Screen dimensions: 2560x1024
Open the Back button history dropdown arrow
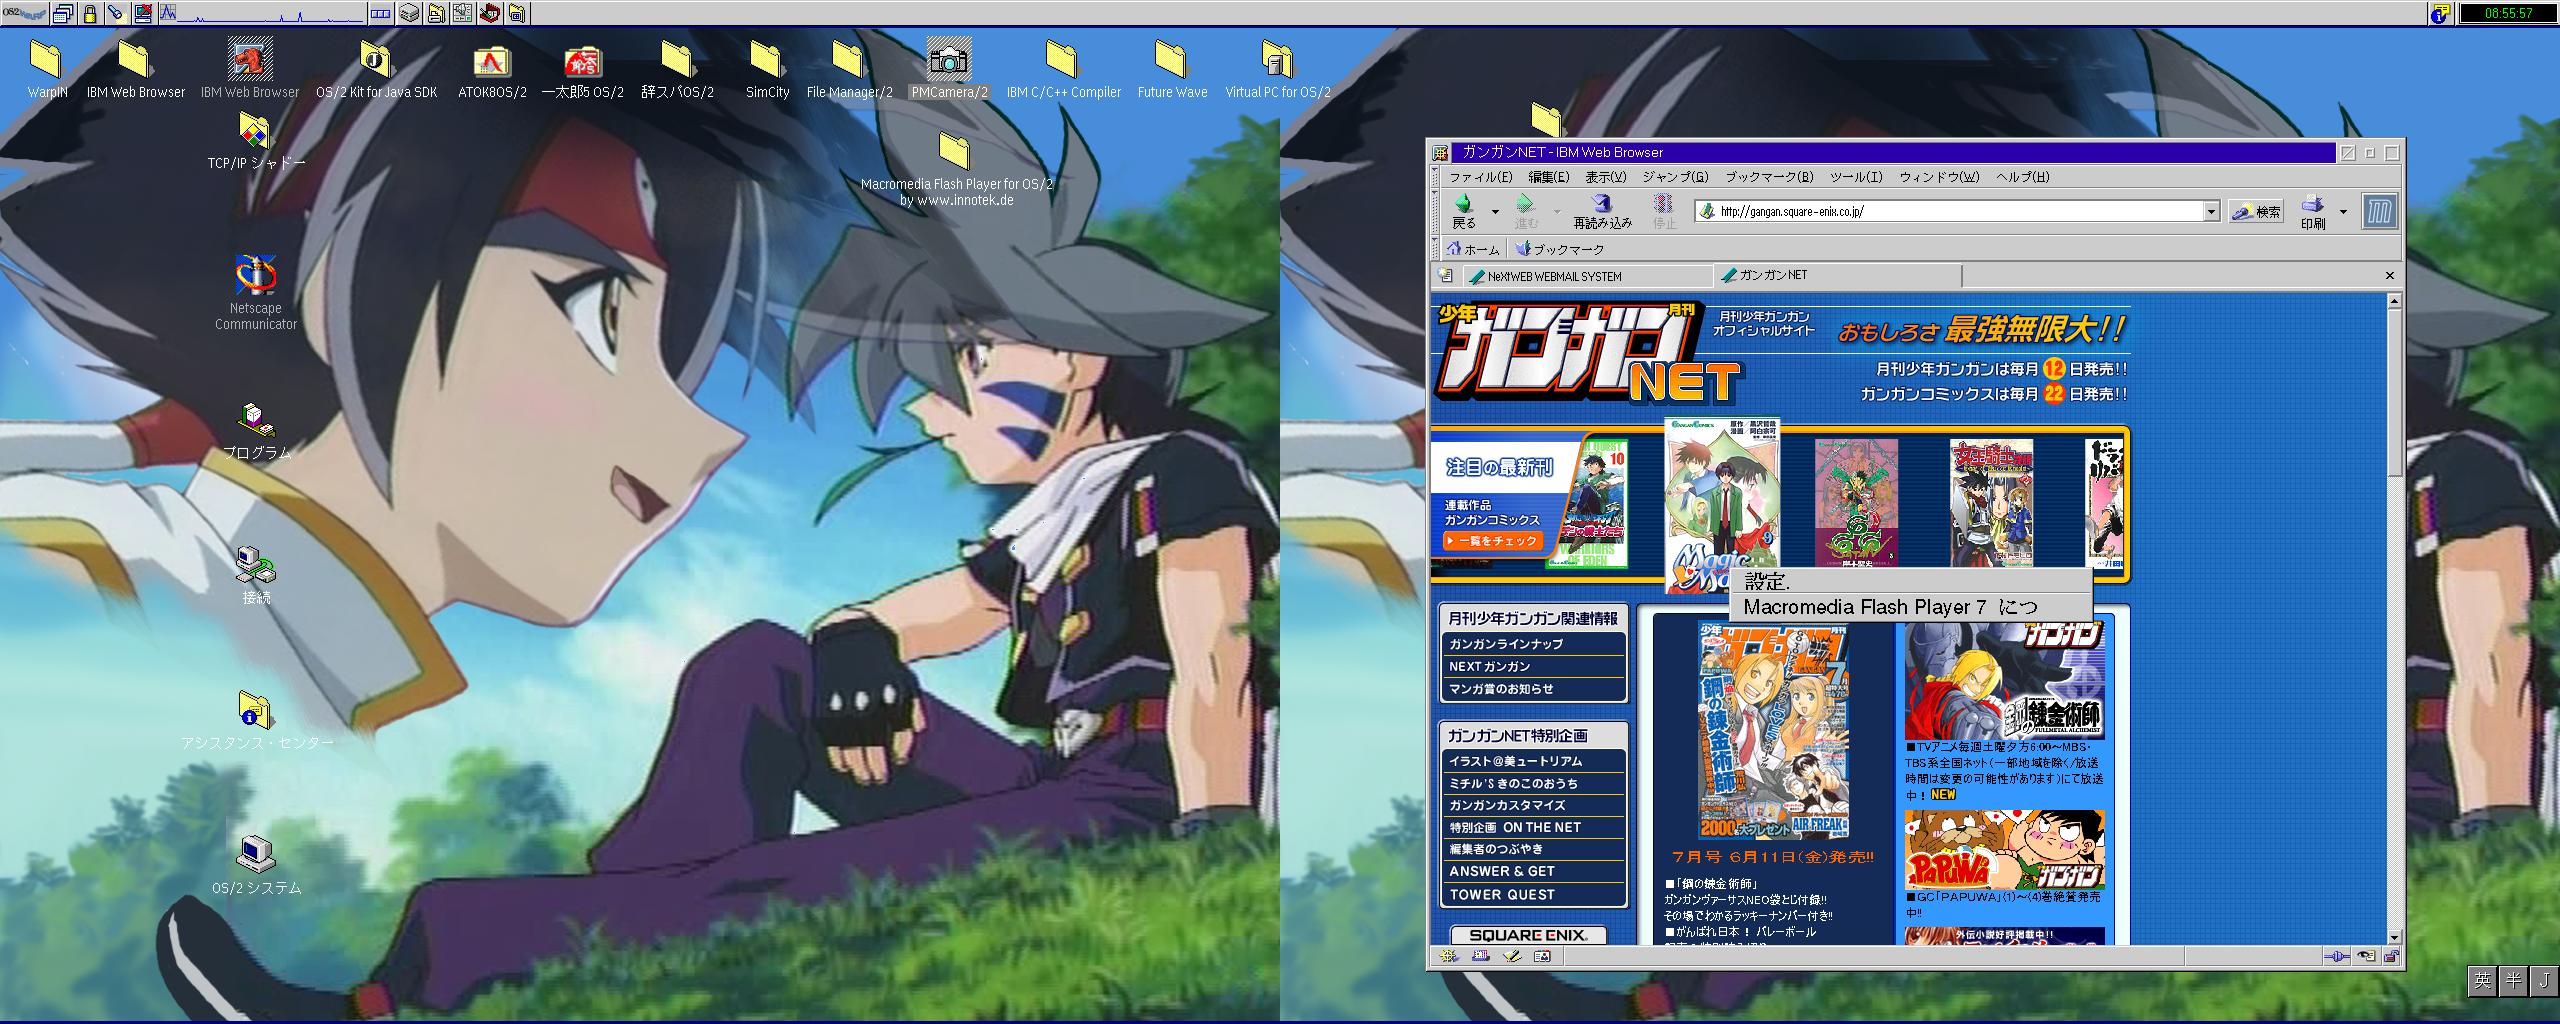[x=1495, y=212]
